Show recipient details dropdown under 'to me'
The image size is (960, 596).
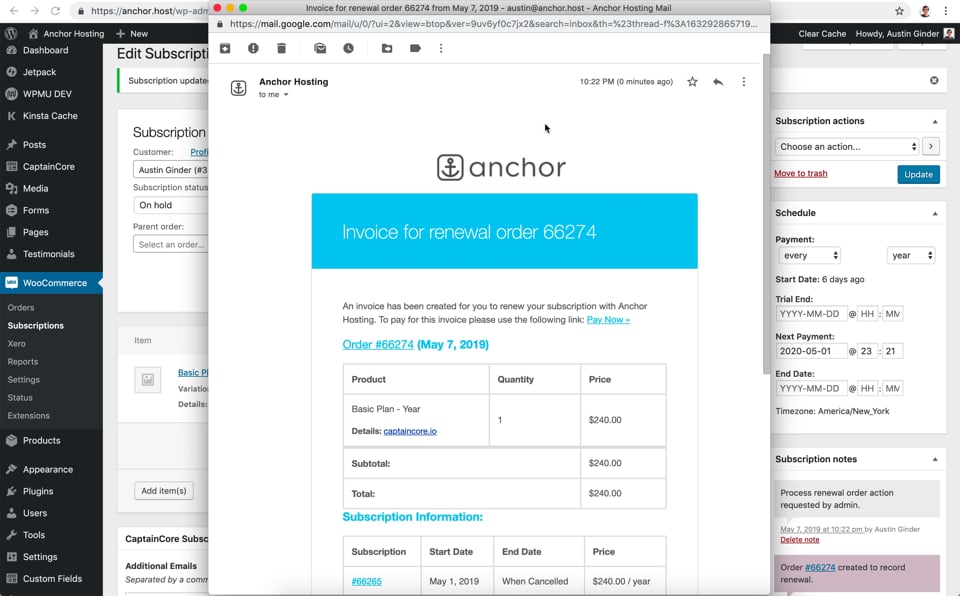click(x=286, y=95)
